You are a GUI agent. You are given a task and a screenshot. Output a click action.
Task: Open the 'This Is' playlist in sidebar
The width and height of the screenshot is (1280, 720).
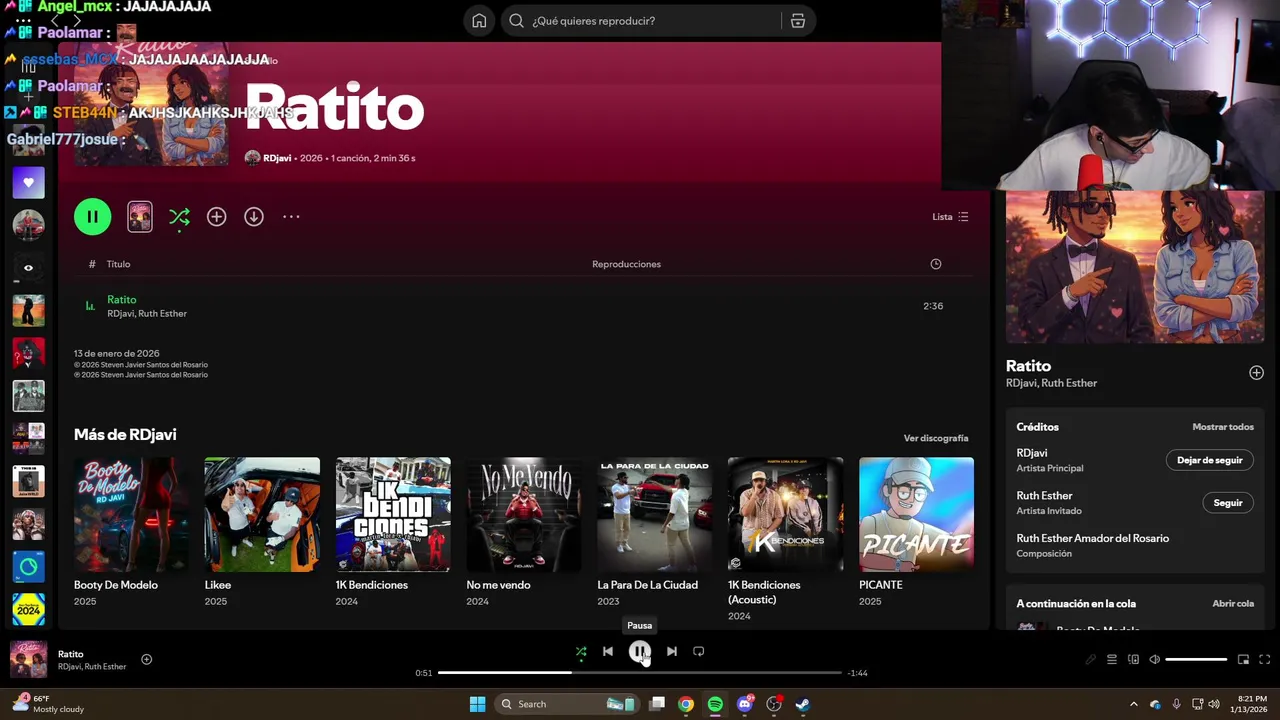pos(28,481)
